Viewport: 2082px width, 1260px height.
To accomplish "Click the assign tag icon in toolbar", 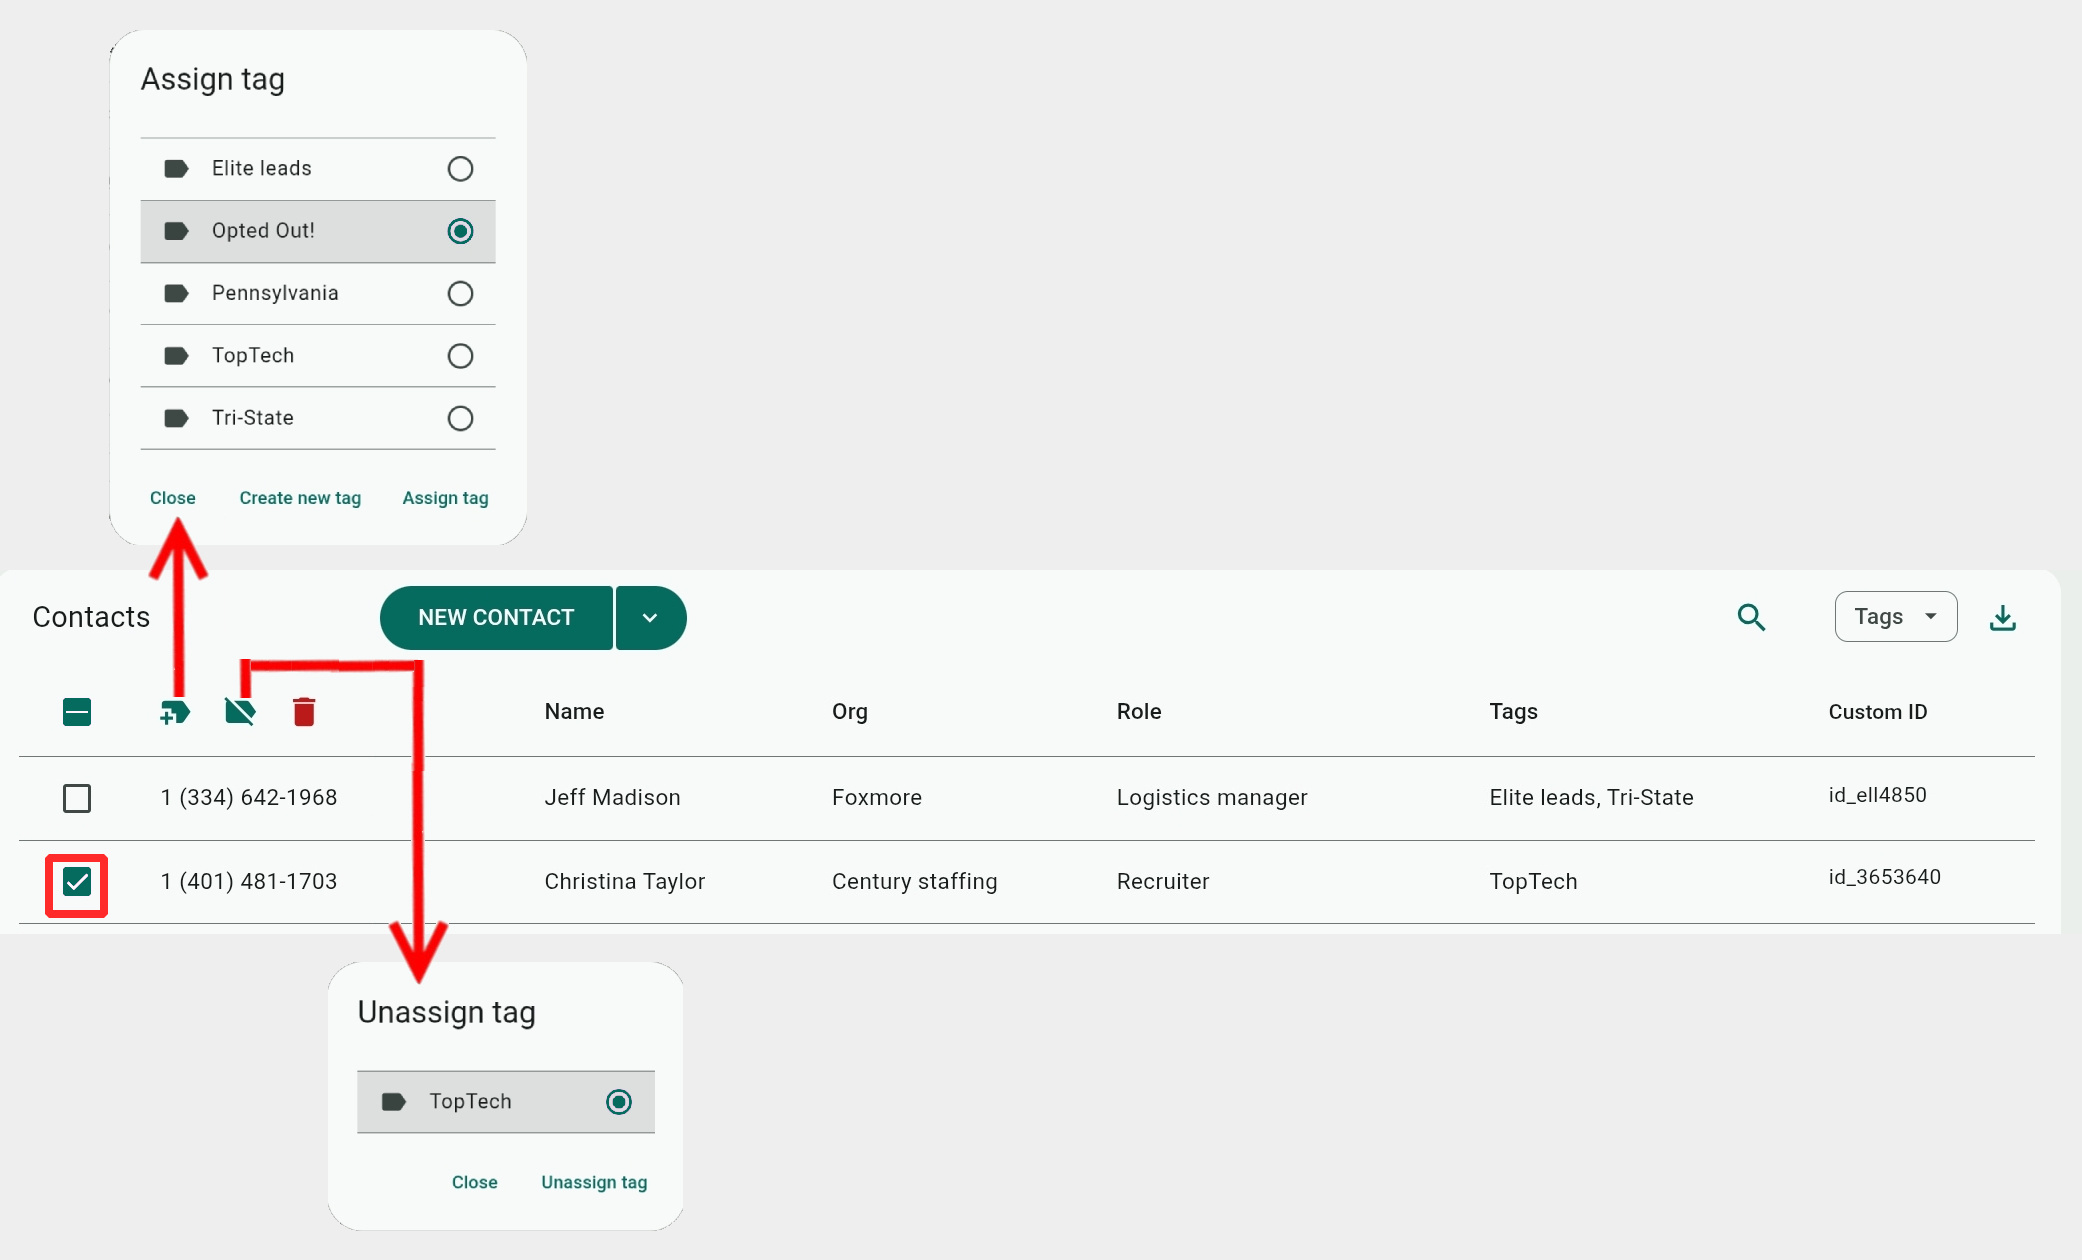I will 175,712.
